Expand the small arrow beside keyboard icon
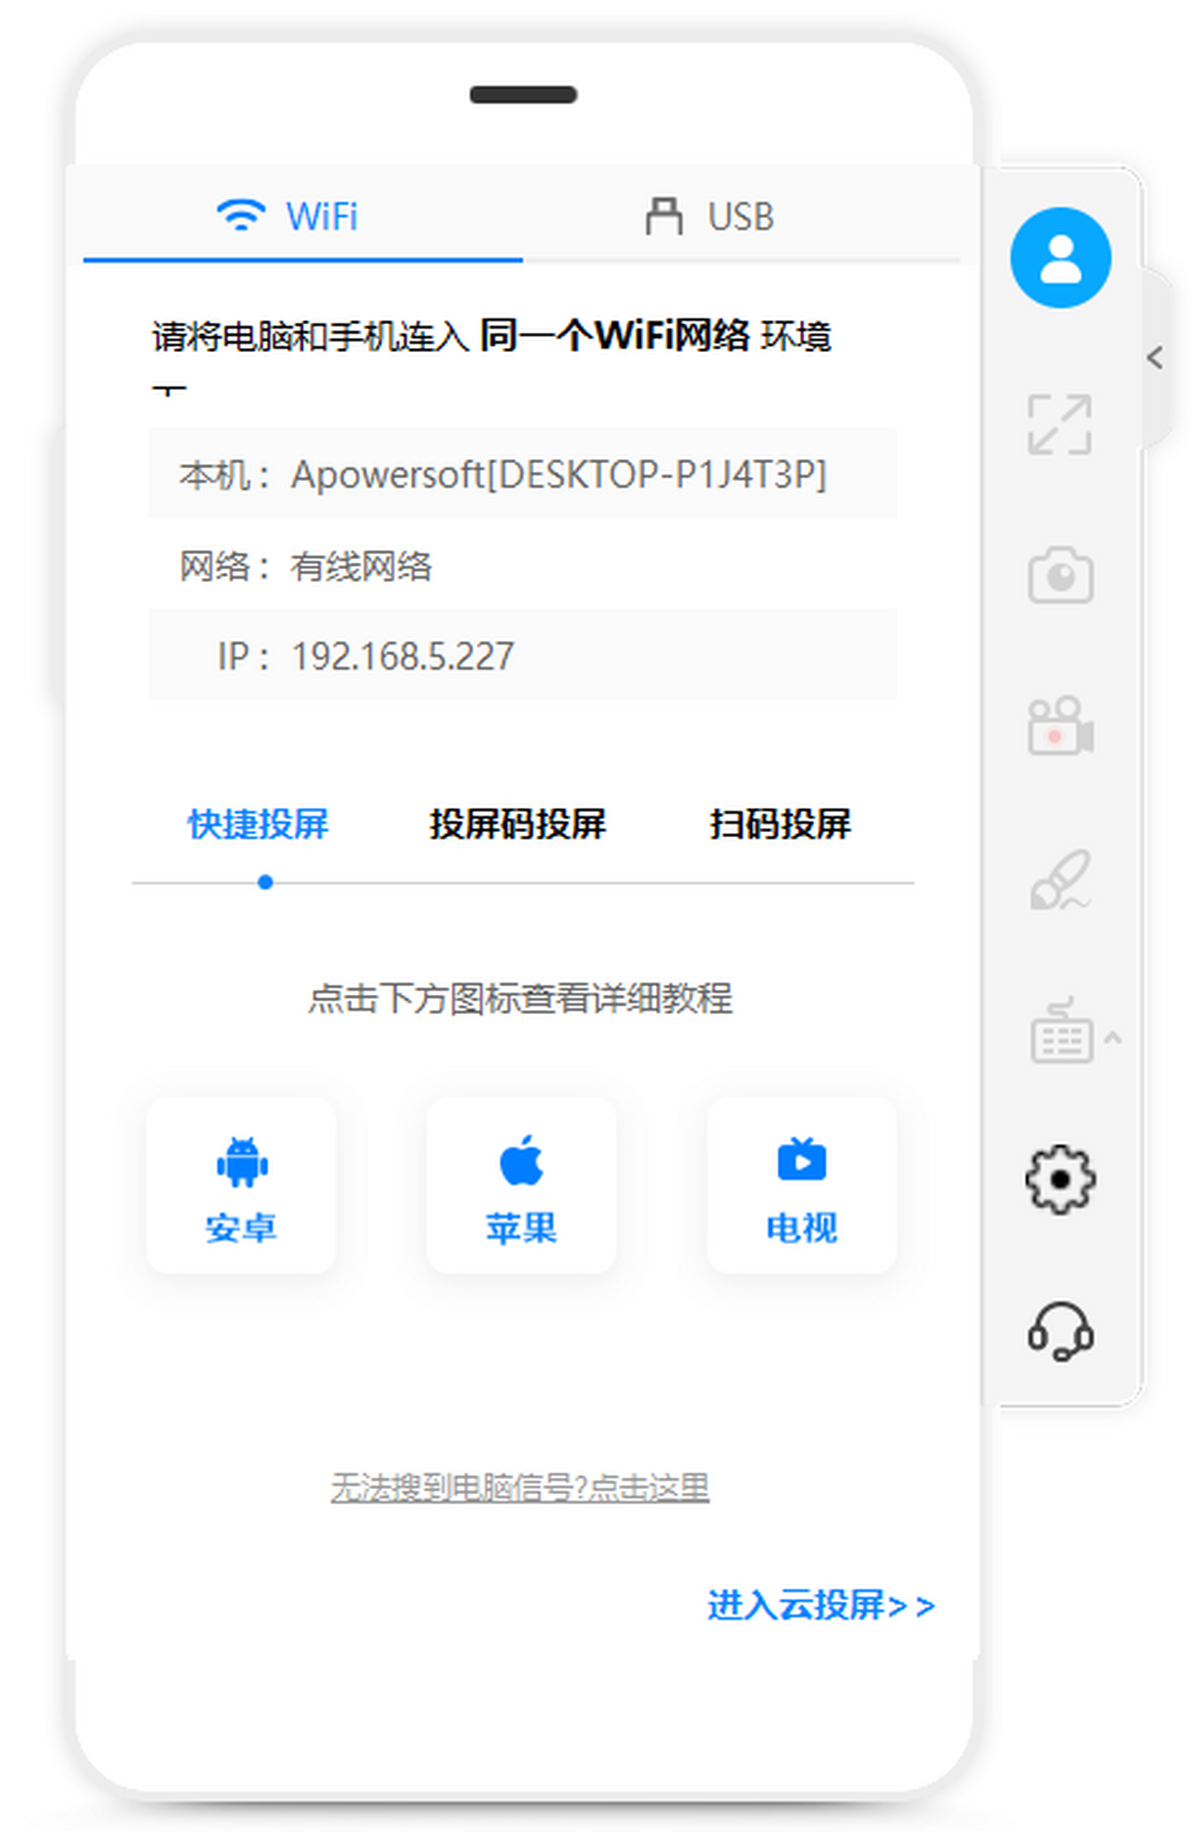 tap(1113, 1038)
